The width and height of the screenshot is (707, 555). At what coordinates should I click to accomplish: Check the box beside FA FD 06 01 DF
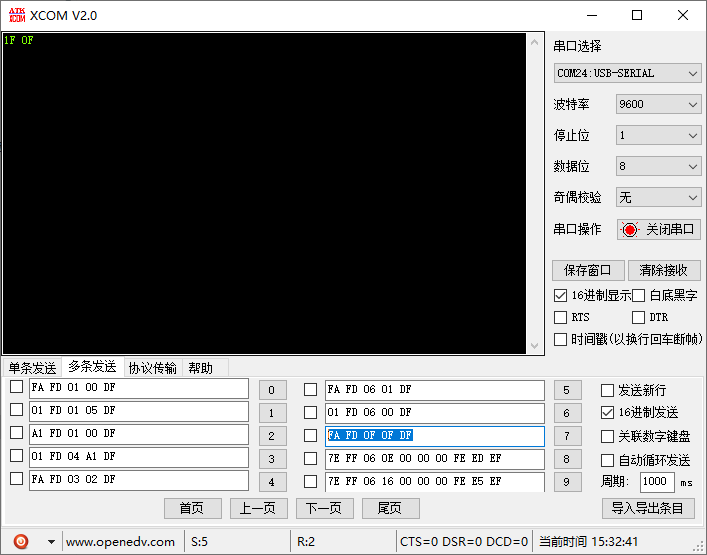click(310, 390)
